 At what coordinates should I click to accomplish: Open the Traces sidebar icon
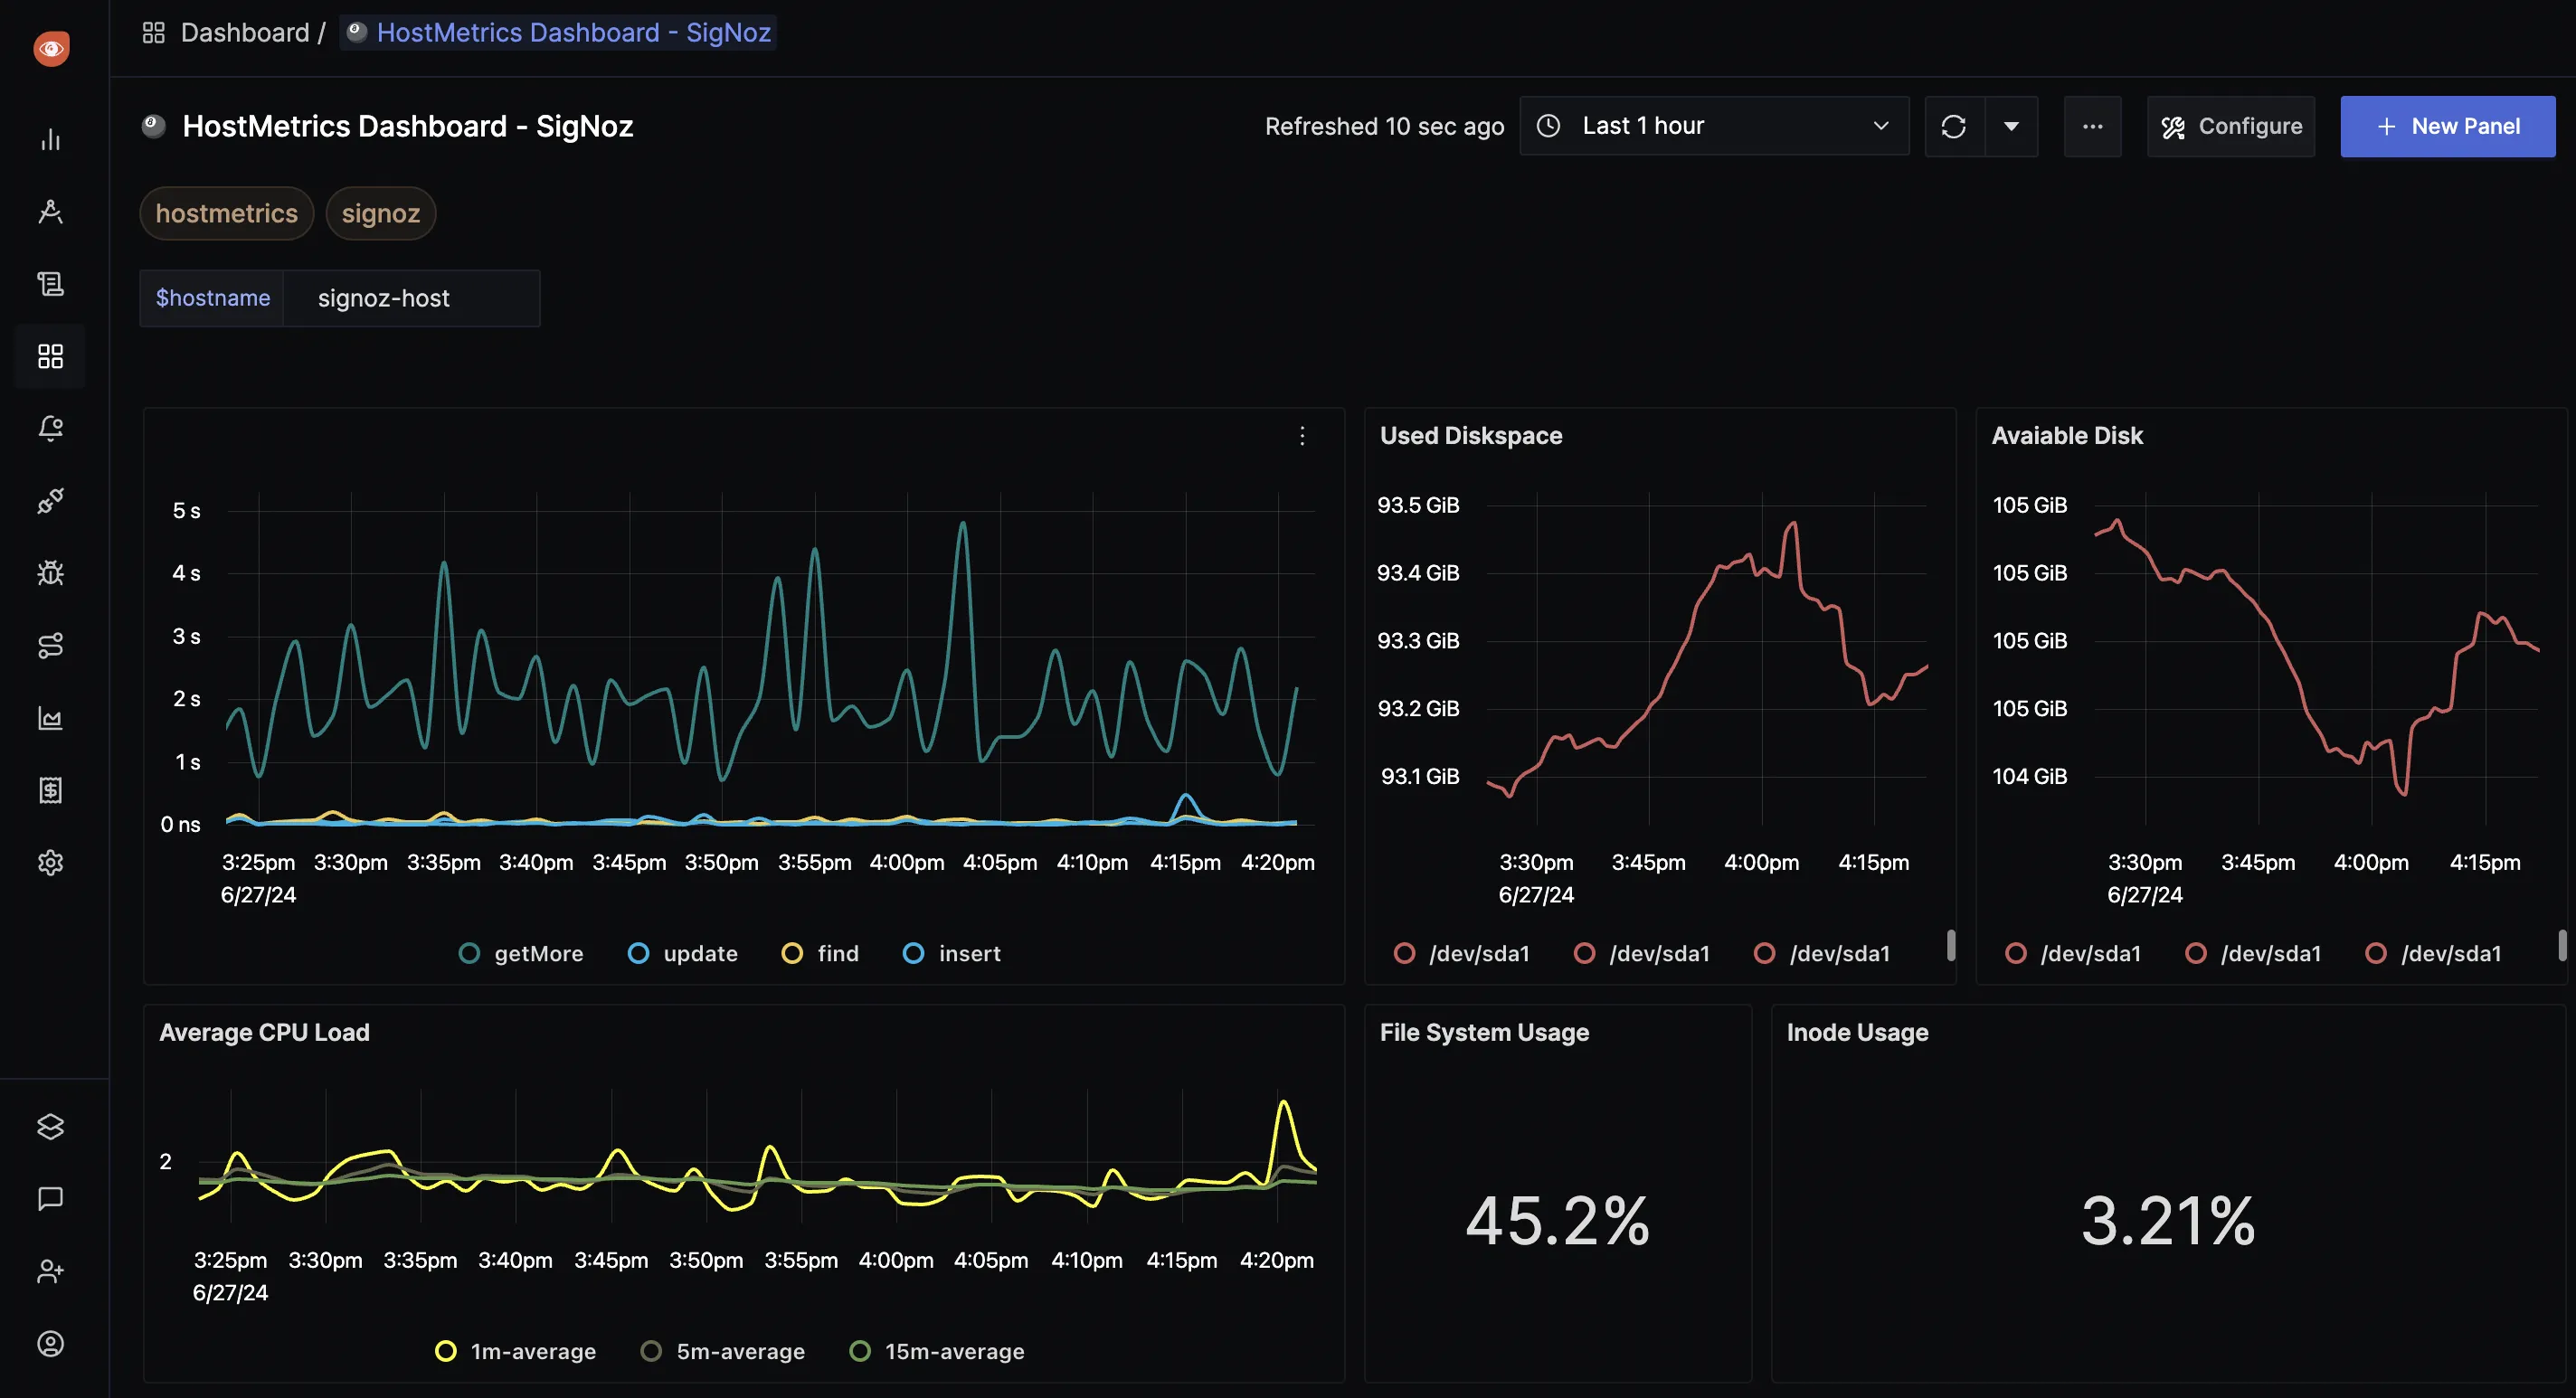(x=50, y=212)
